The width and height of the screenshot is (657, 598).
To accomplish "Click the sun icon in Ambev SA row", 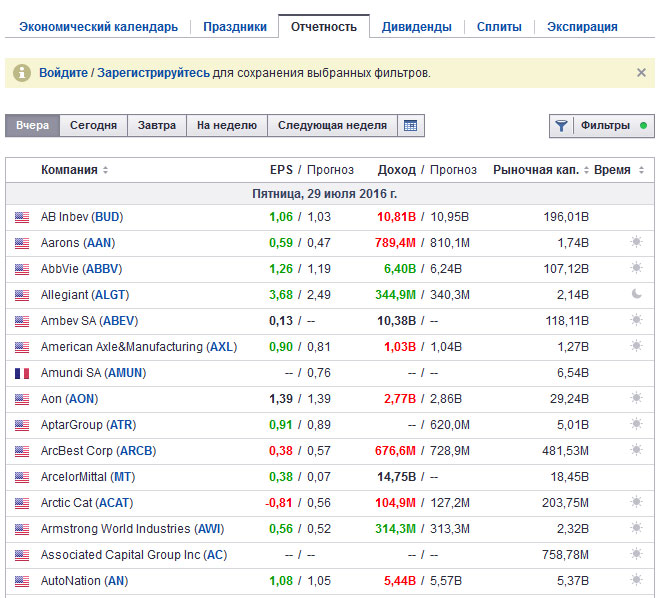I will [636, 320].
